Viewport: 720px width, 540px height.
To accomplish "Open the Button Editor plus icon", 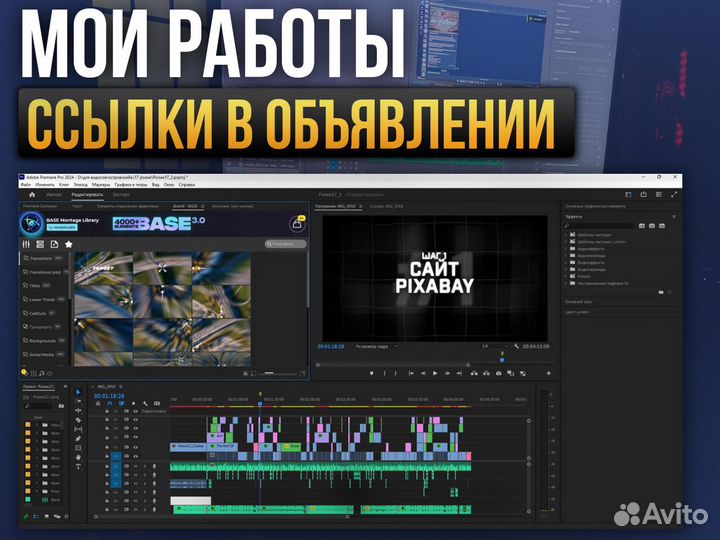I will click(x=548, y=374).
